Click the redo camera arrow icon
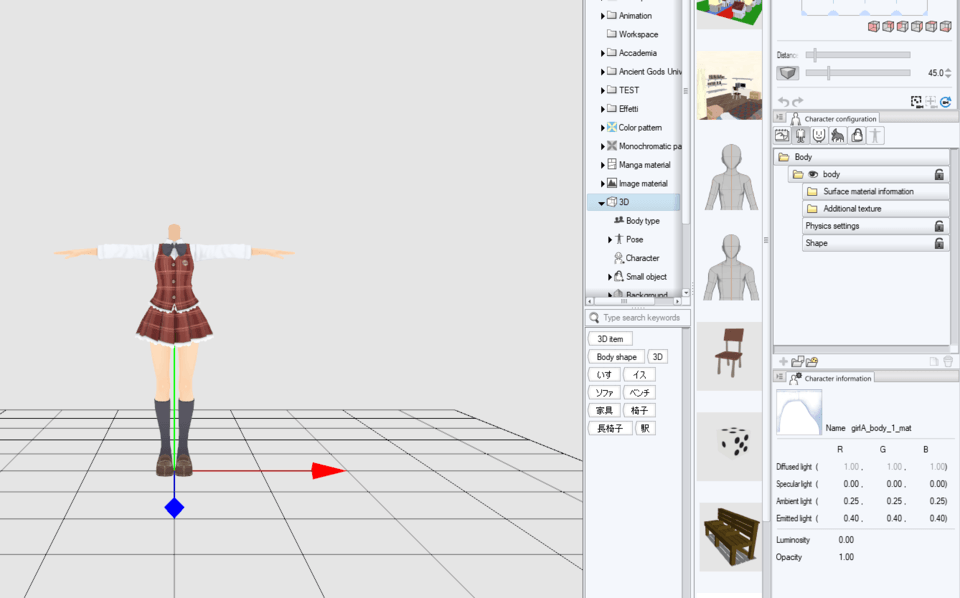 (797, 102)
